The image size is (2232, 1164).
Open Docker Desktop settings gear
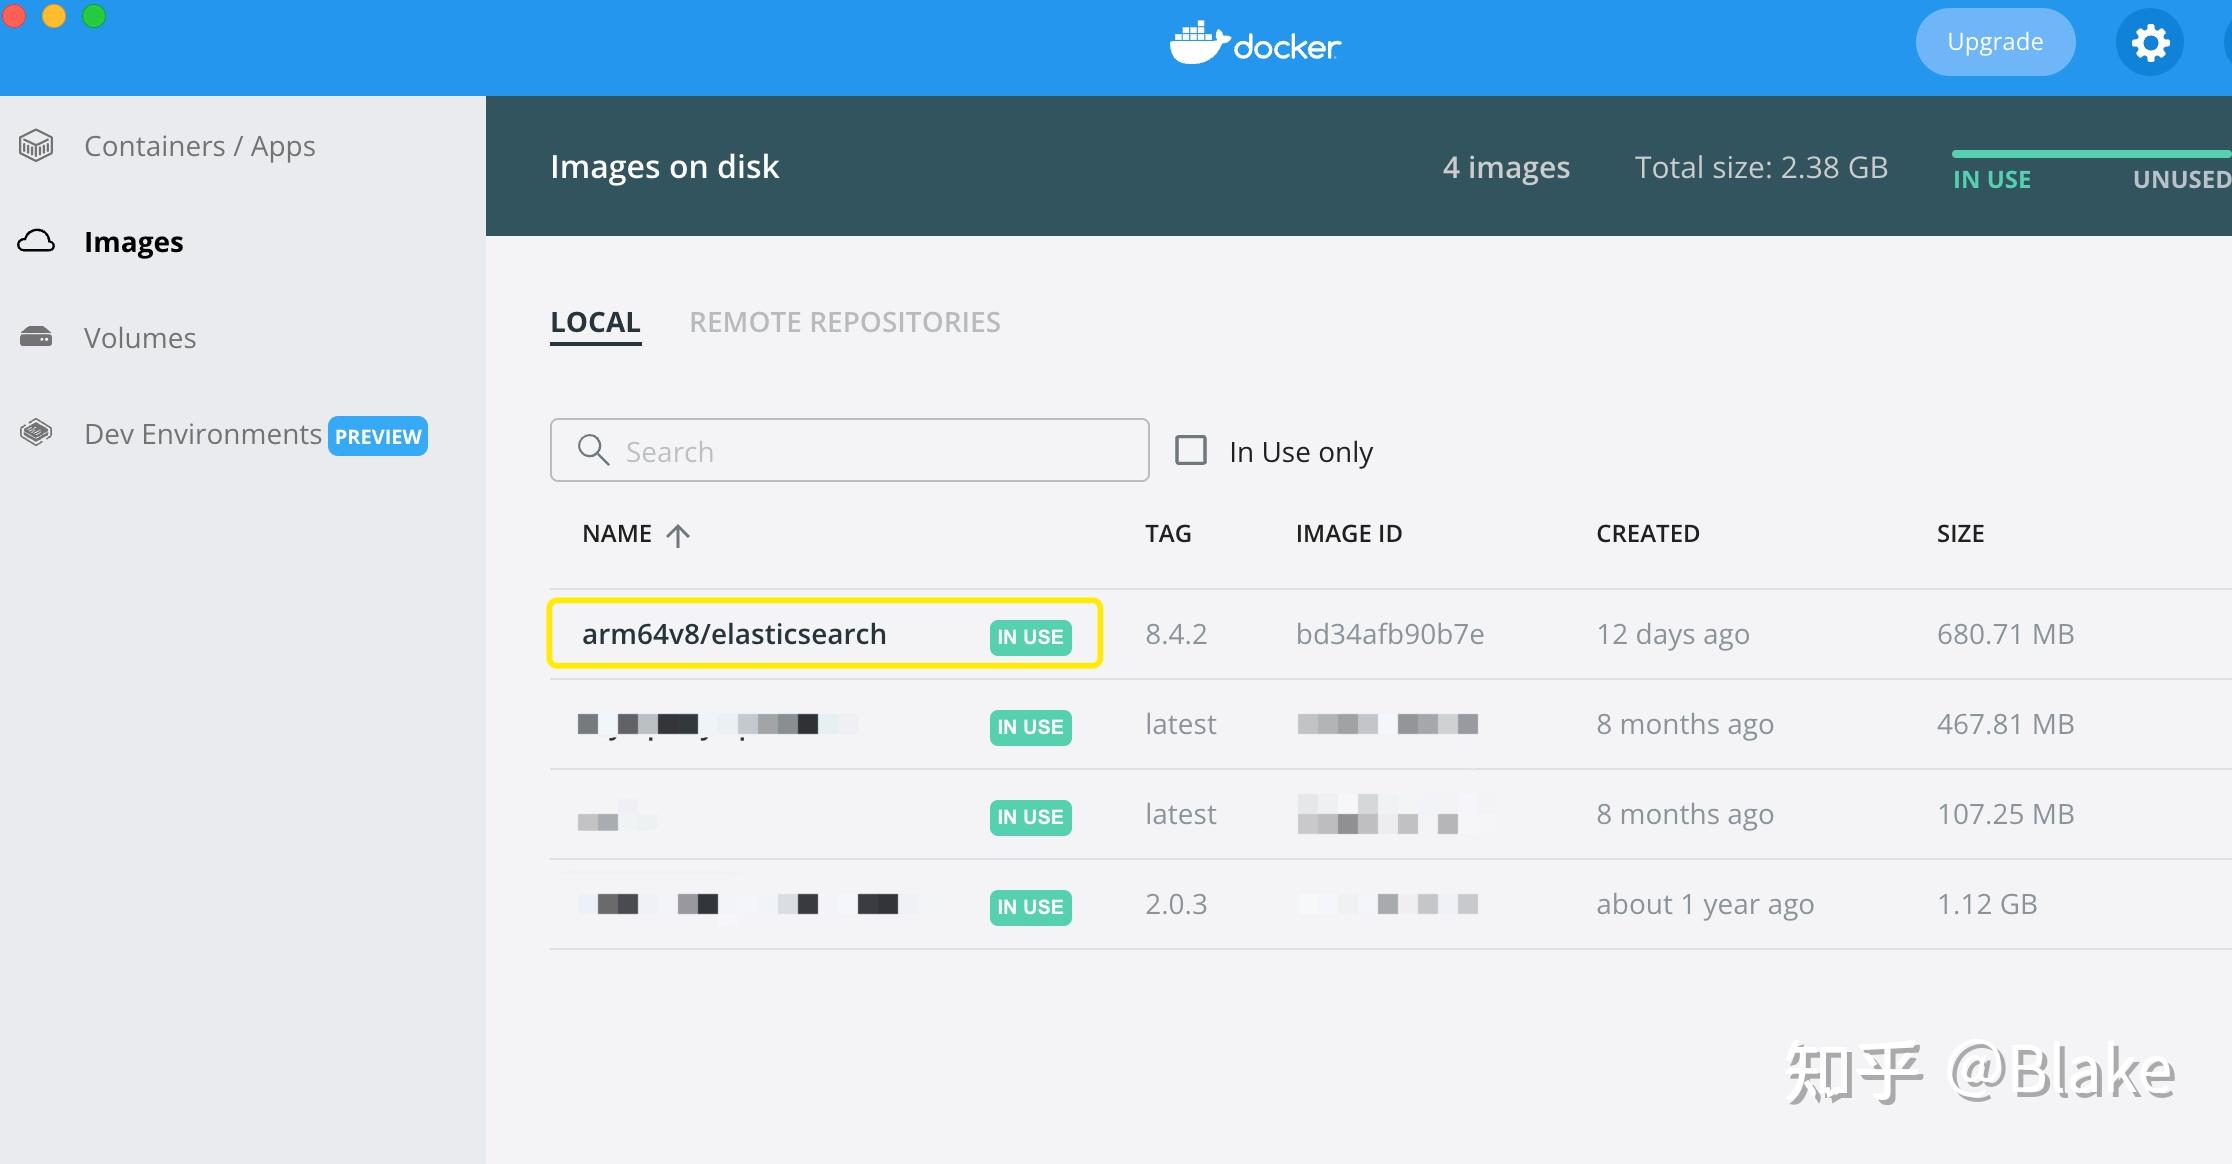[x=2149, y=42]
